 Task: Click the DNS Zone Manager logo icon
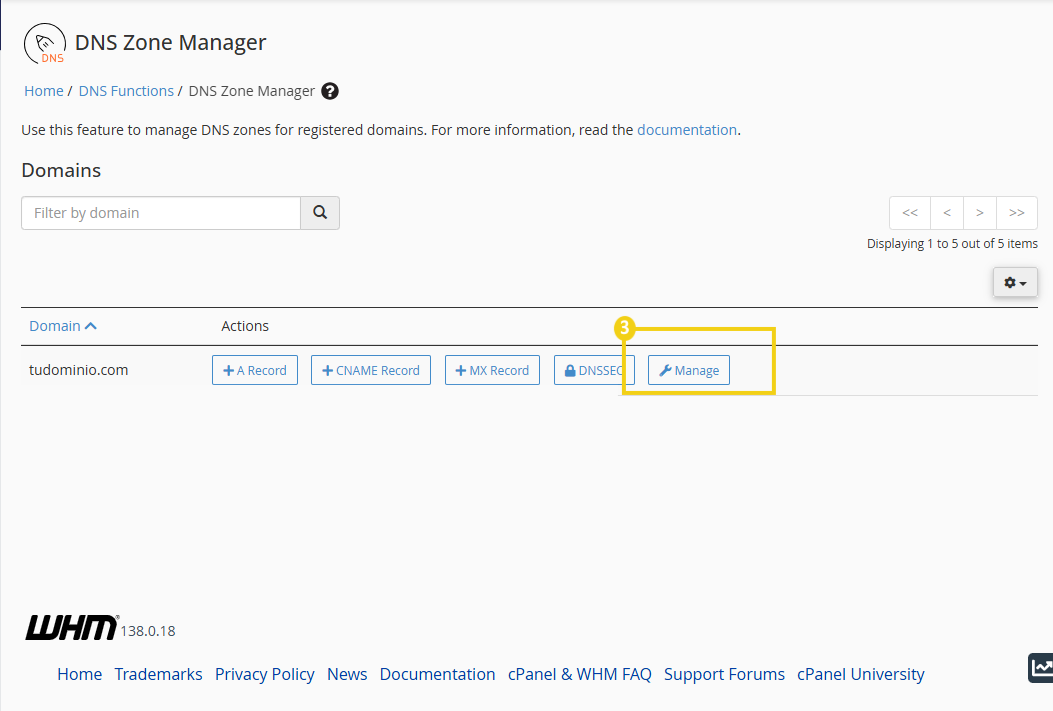[45, 44]
